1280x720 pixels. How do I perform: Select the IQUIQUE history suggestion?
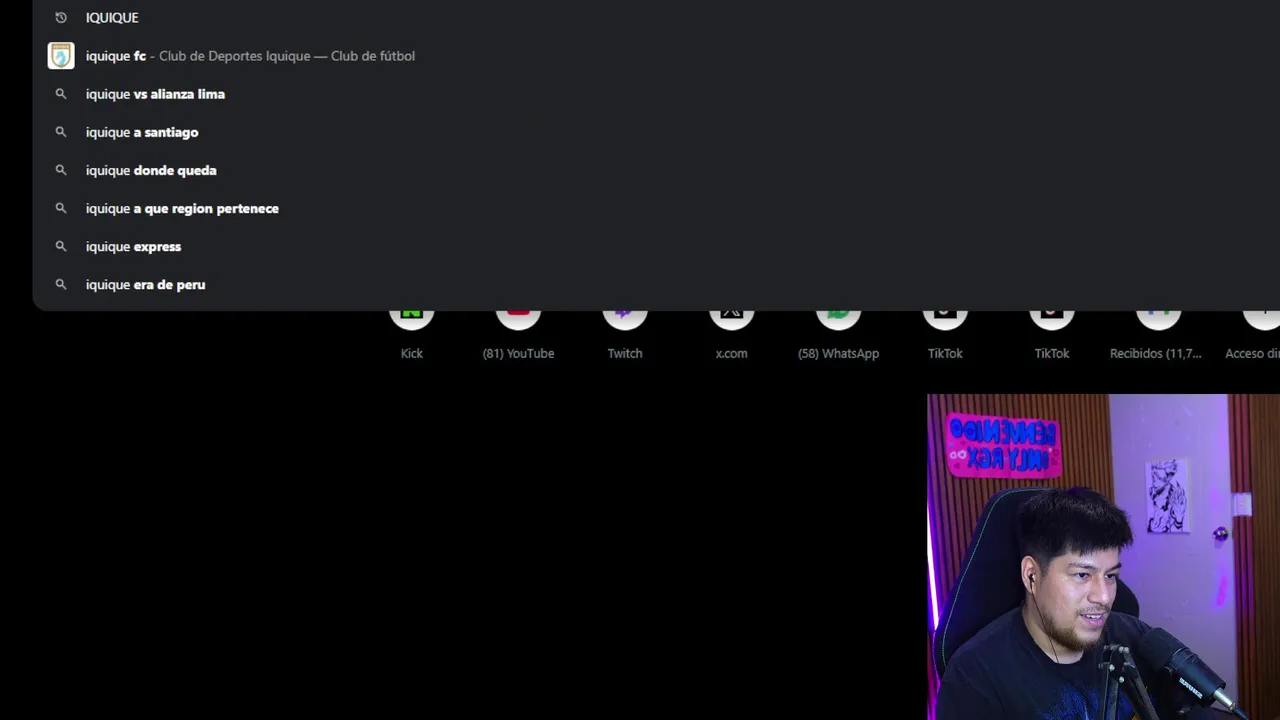[x=656, y=17]
